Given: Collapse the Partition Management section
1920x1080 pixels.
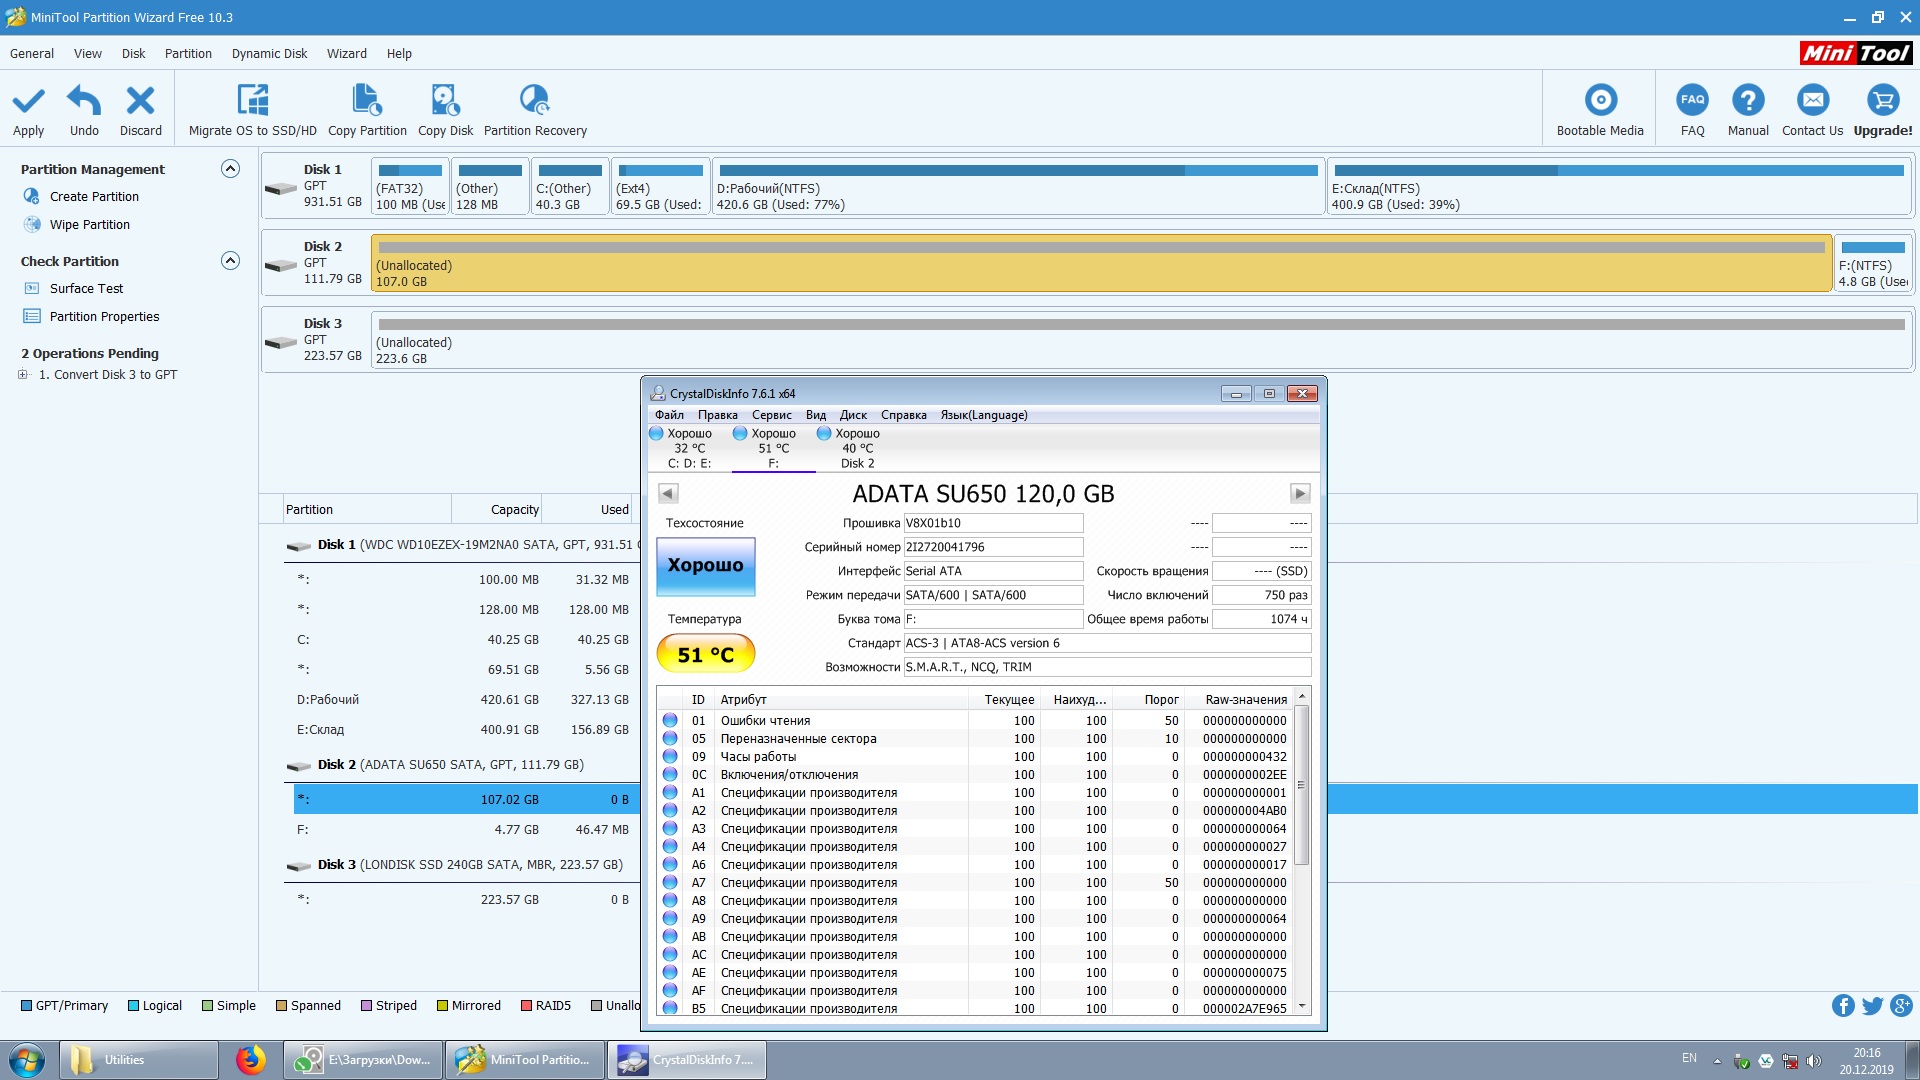Looking at the screenshot, I should click(230, 169).
